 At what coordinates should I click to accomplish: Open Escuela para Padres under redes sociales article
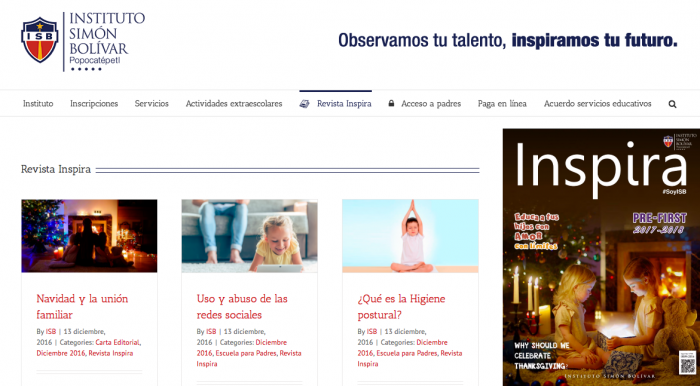246,353
